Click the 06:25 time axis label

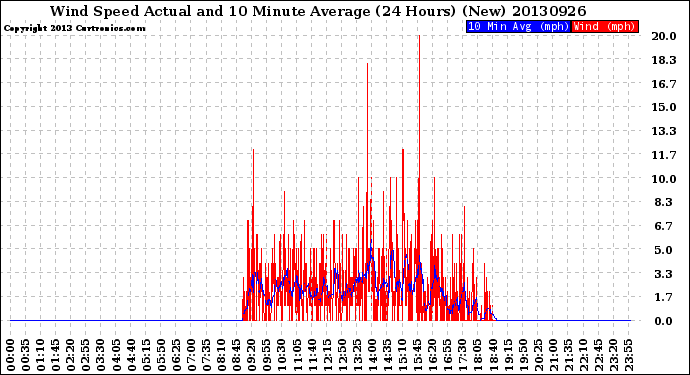176,355
